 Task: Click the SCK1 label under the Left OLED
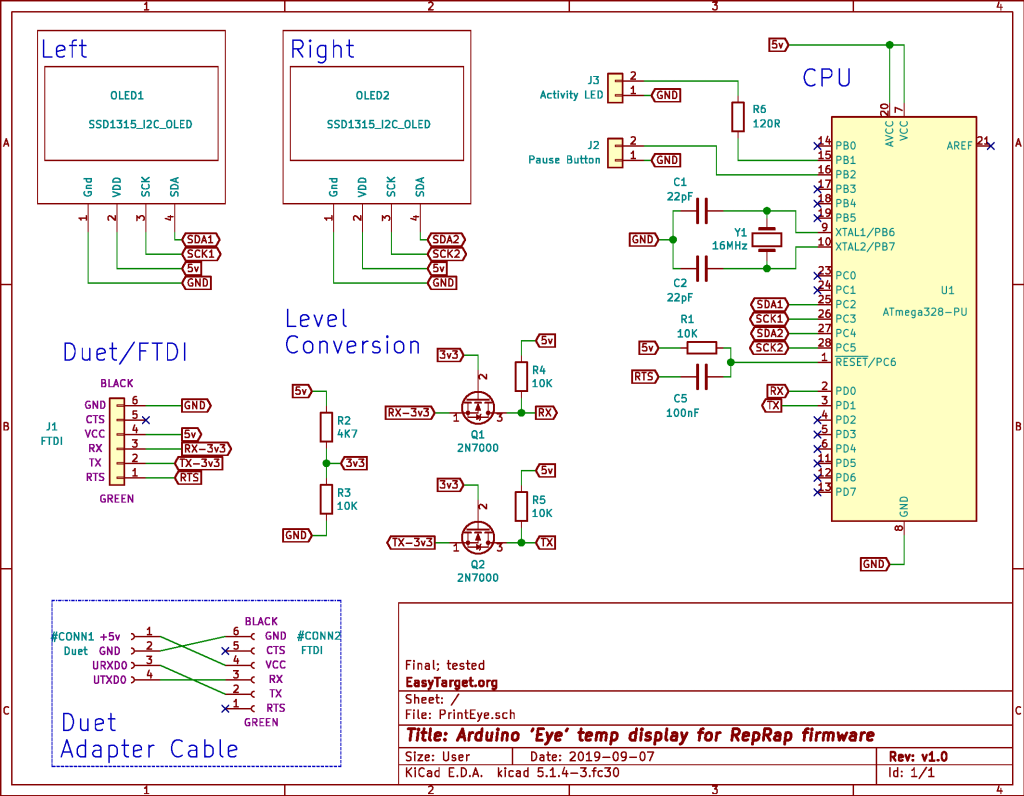click(x=200, y=254)
